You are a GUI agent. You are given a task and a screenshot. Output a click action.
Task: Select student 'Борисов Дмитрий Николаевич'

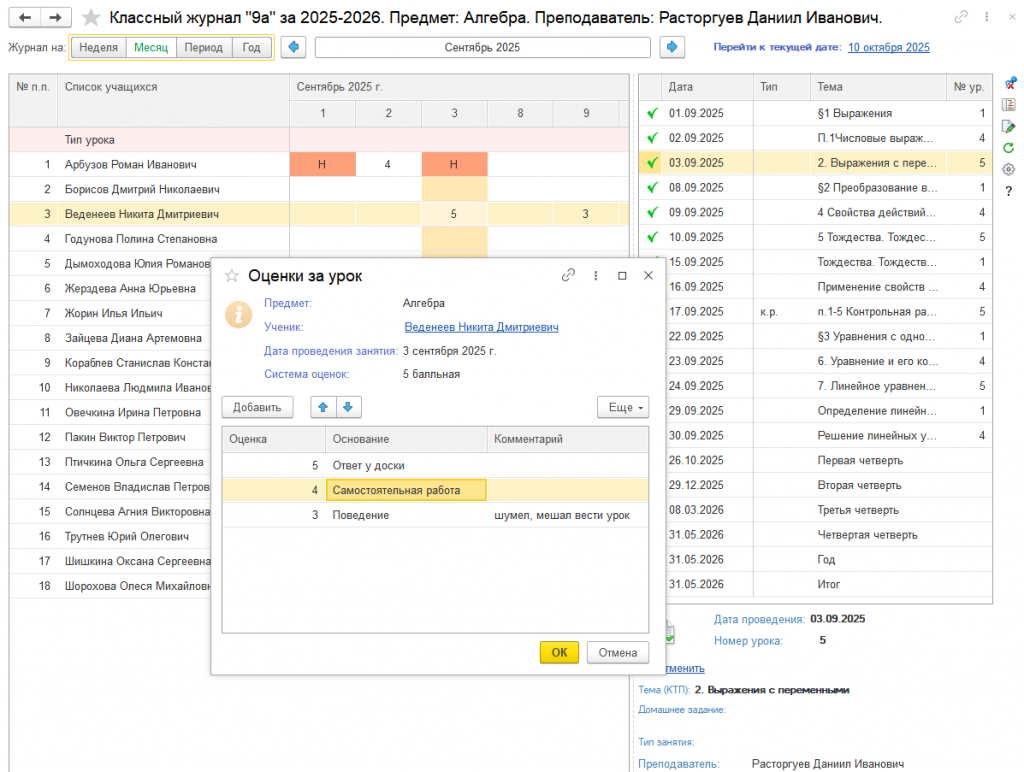[x=142, y=189]
